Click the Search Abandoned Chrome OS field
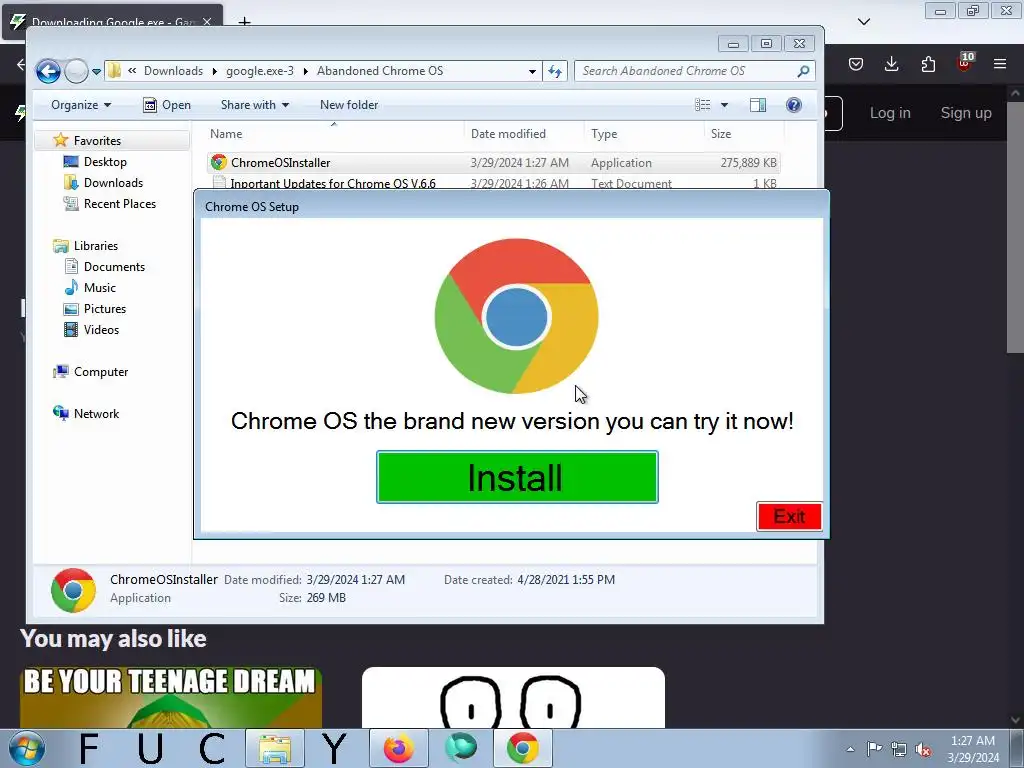This screenshot has height=768, width=1024. pos(686,71)
